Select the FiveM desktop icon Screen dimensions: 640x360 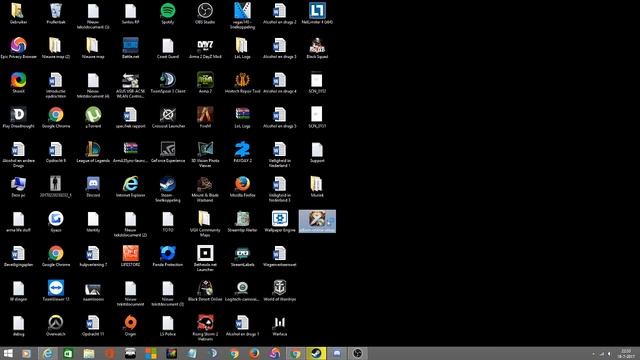(205, 114)
